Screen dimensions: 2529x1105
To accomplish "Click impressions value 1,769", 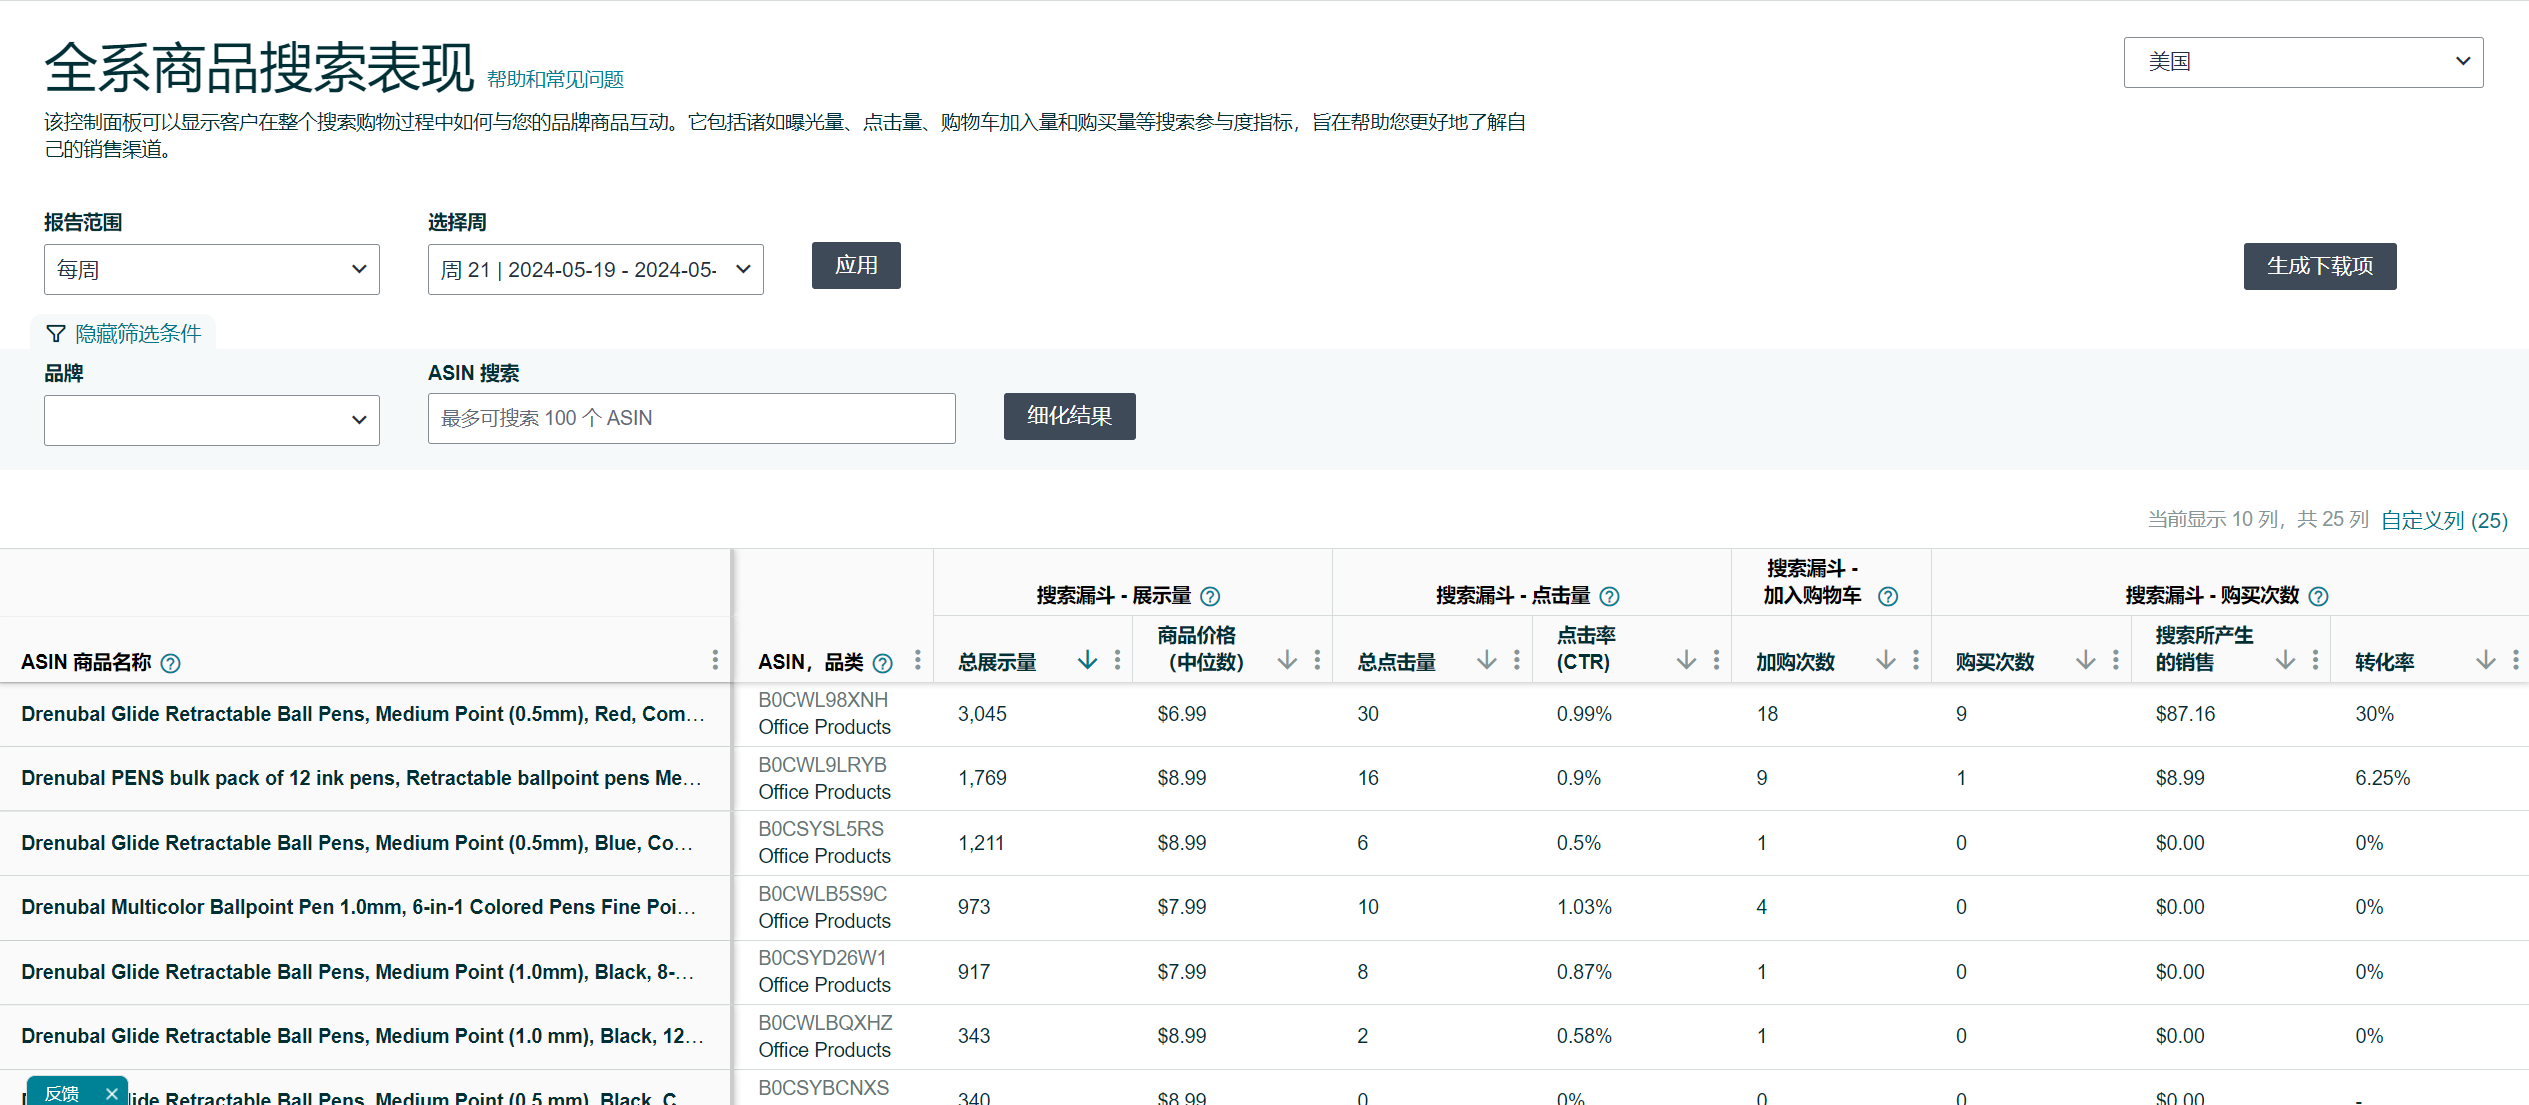I will pos(982,778).
